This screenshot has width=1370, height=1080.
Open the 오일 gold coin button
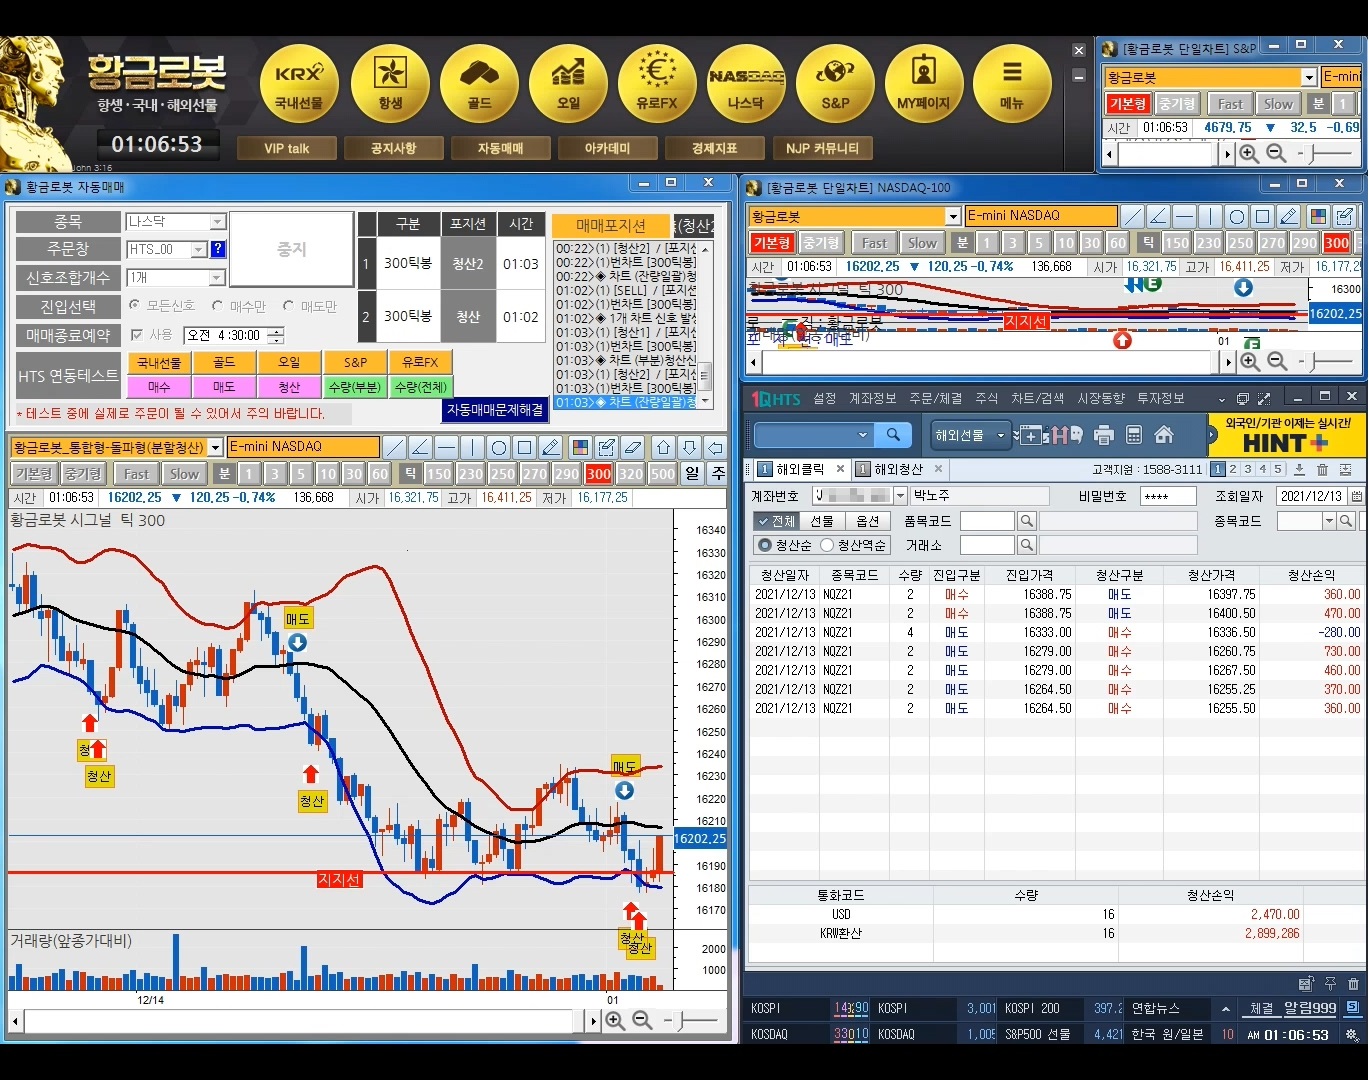point(568,84)
